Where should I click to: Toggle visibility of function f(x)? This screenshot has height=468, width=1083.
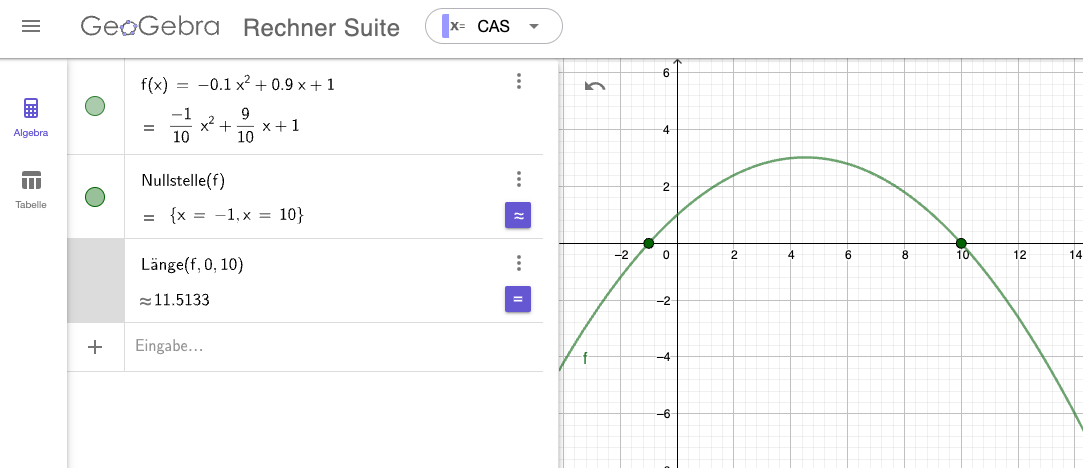point(95,106)
